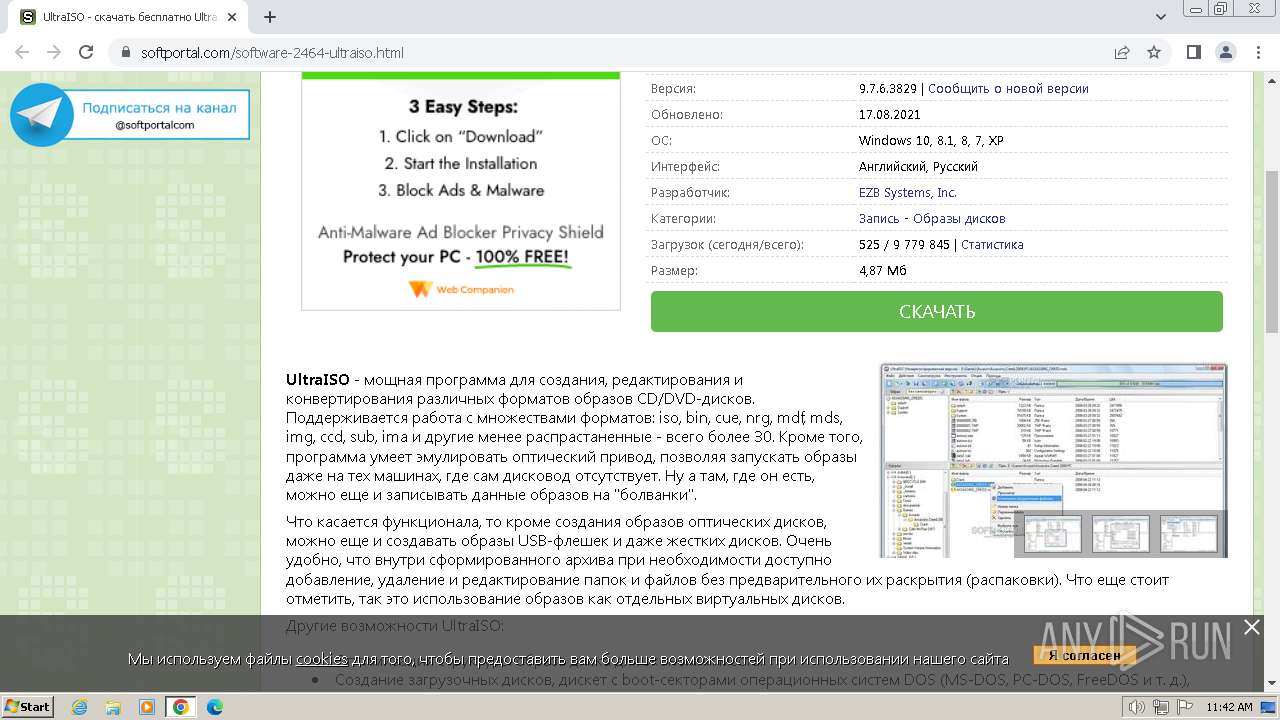Open media player taskbar icon

[147, 707]
